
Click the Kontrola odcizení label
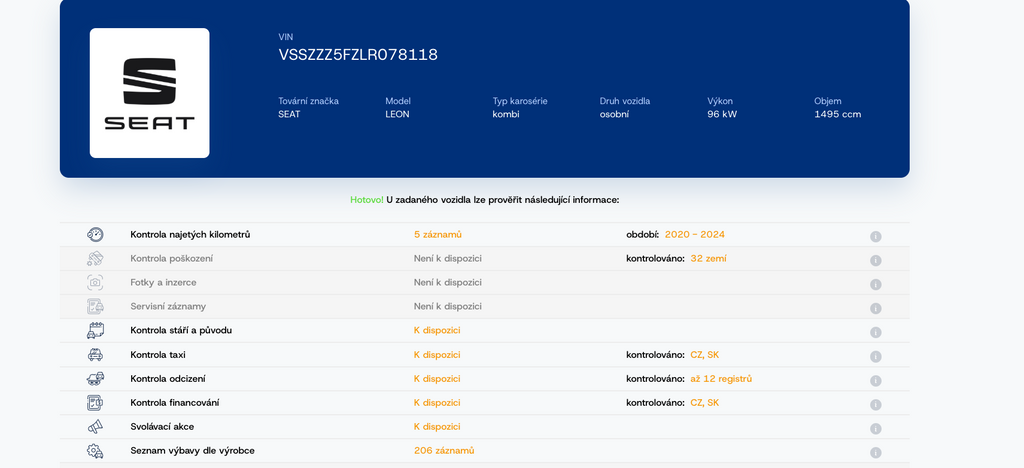tap(175, 379)
